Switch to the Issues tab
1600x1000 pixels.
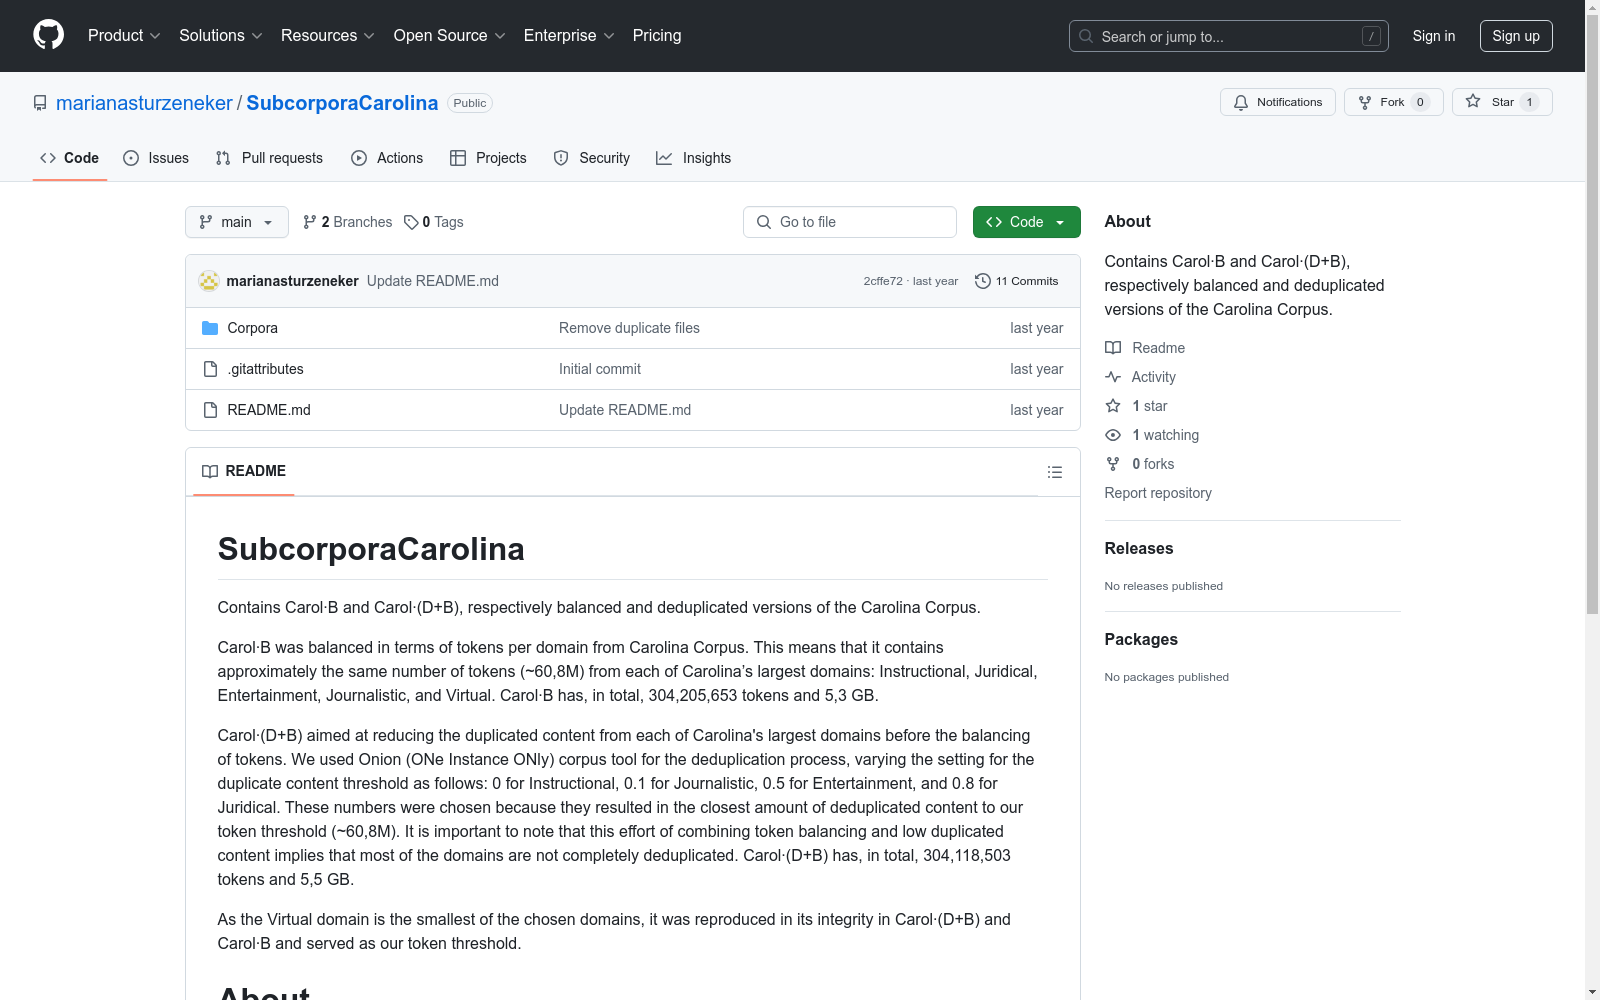pyautogui.click(x=156, y=158)
